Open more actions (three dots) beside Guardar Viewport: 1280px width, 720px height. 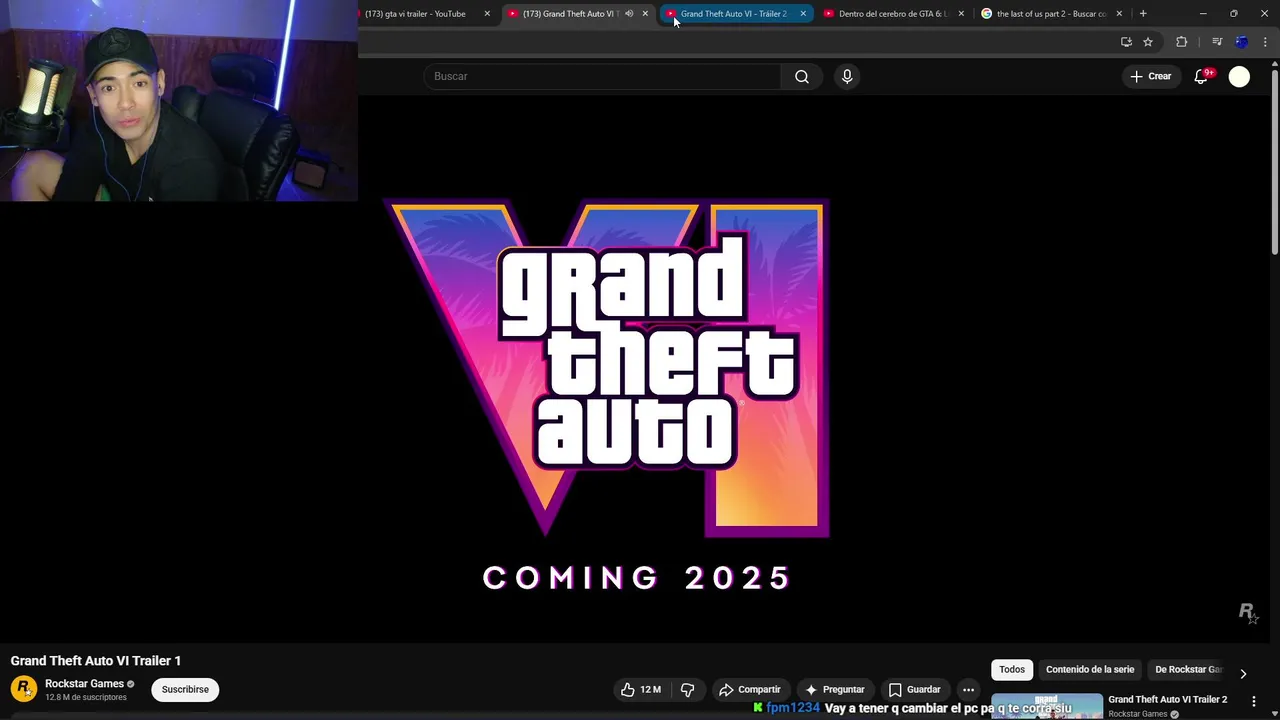point(968,689)
